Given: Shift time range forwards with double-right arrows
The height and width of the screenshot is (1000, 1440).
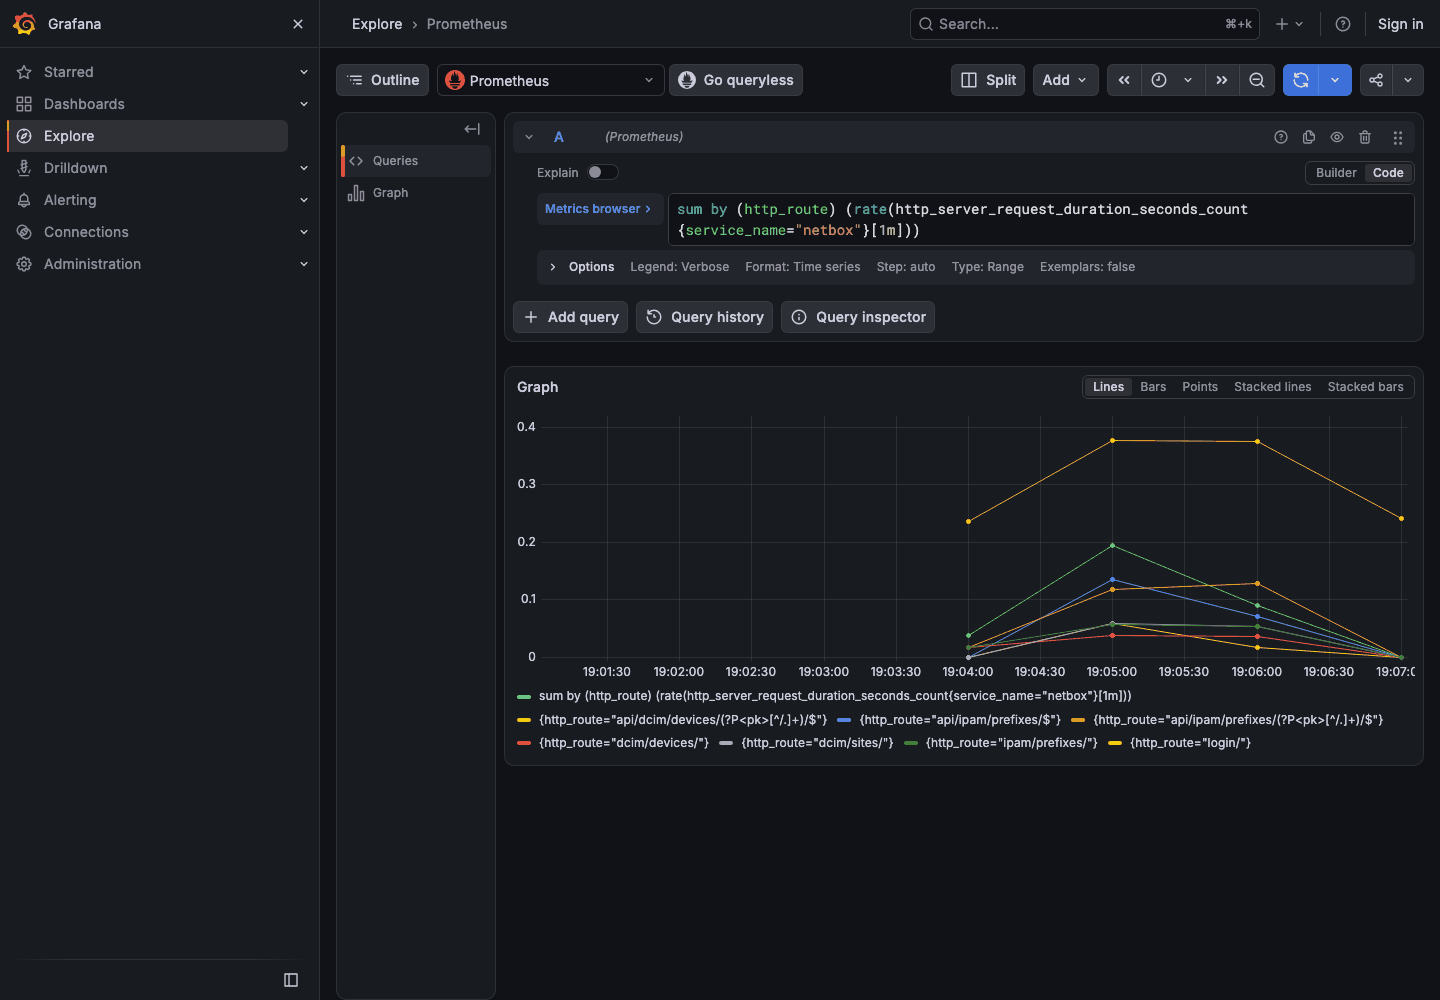Looking at the screenshot, I should pos(1222,80).
